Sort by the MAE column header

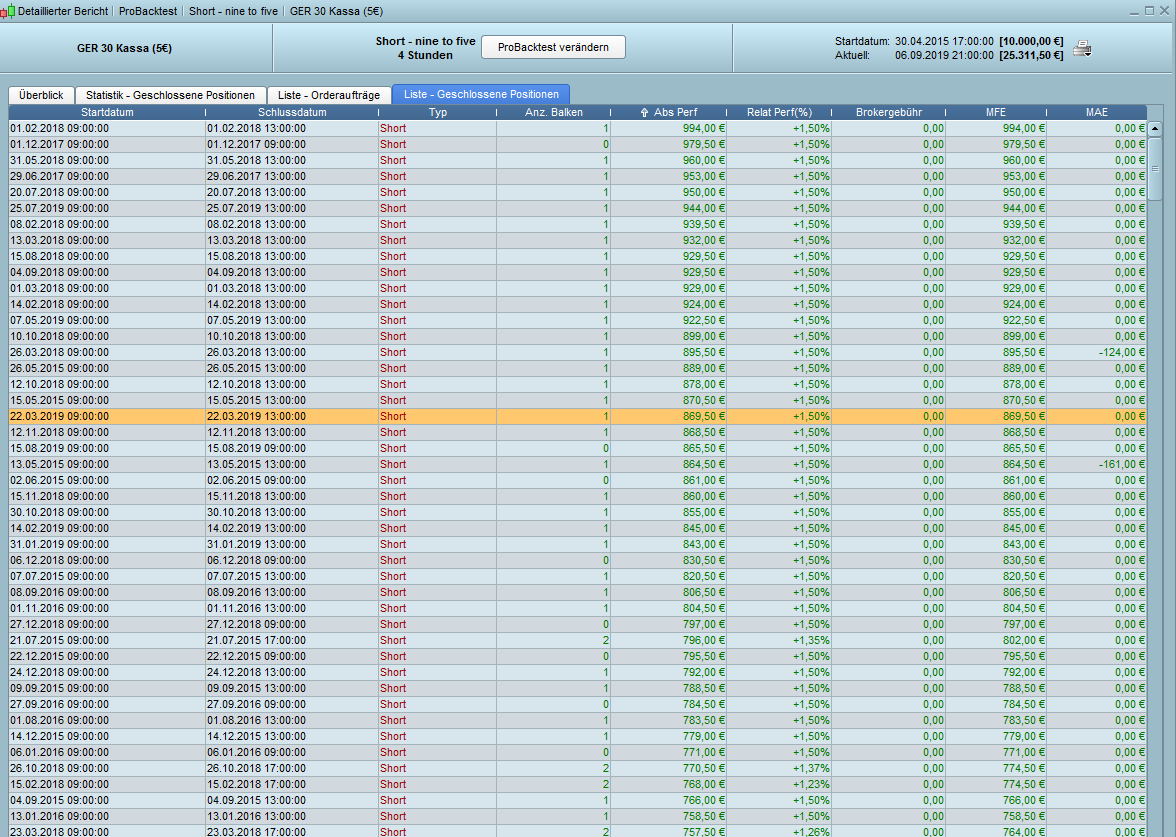click(x=1096, y=112)
